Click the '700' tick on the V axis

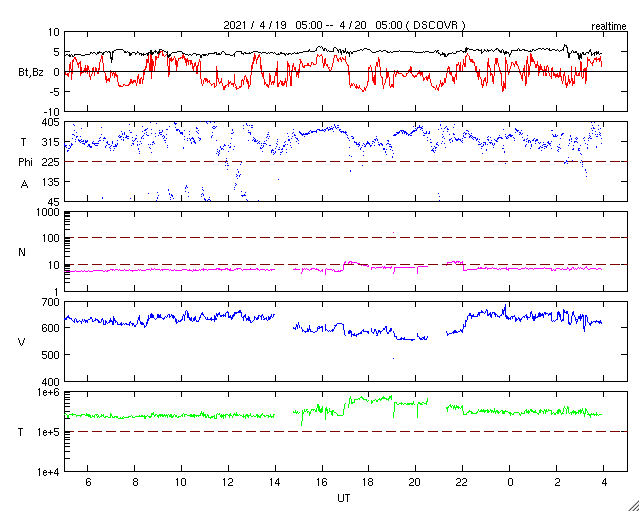(51, 303)
